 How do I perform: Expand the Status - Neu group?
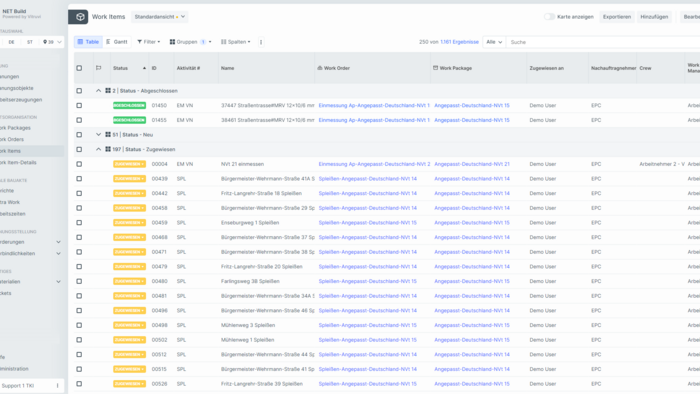[x=98, y=134]
